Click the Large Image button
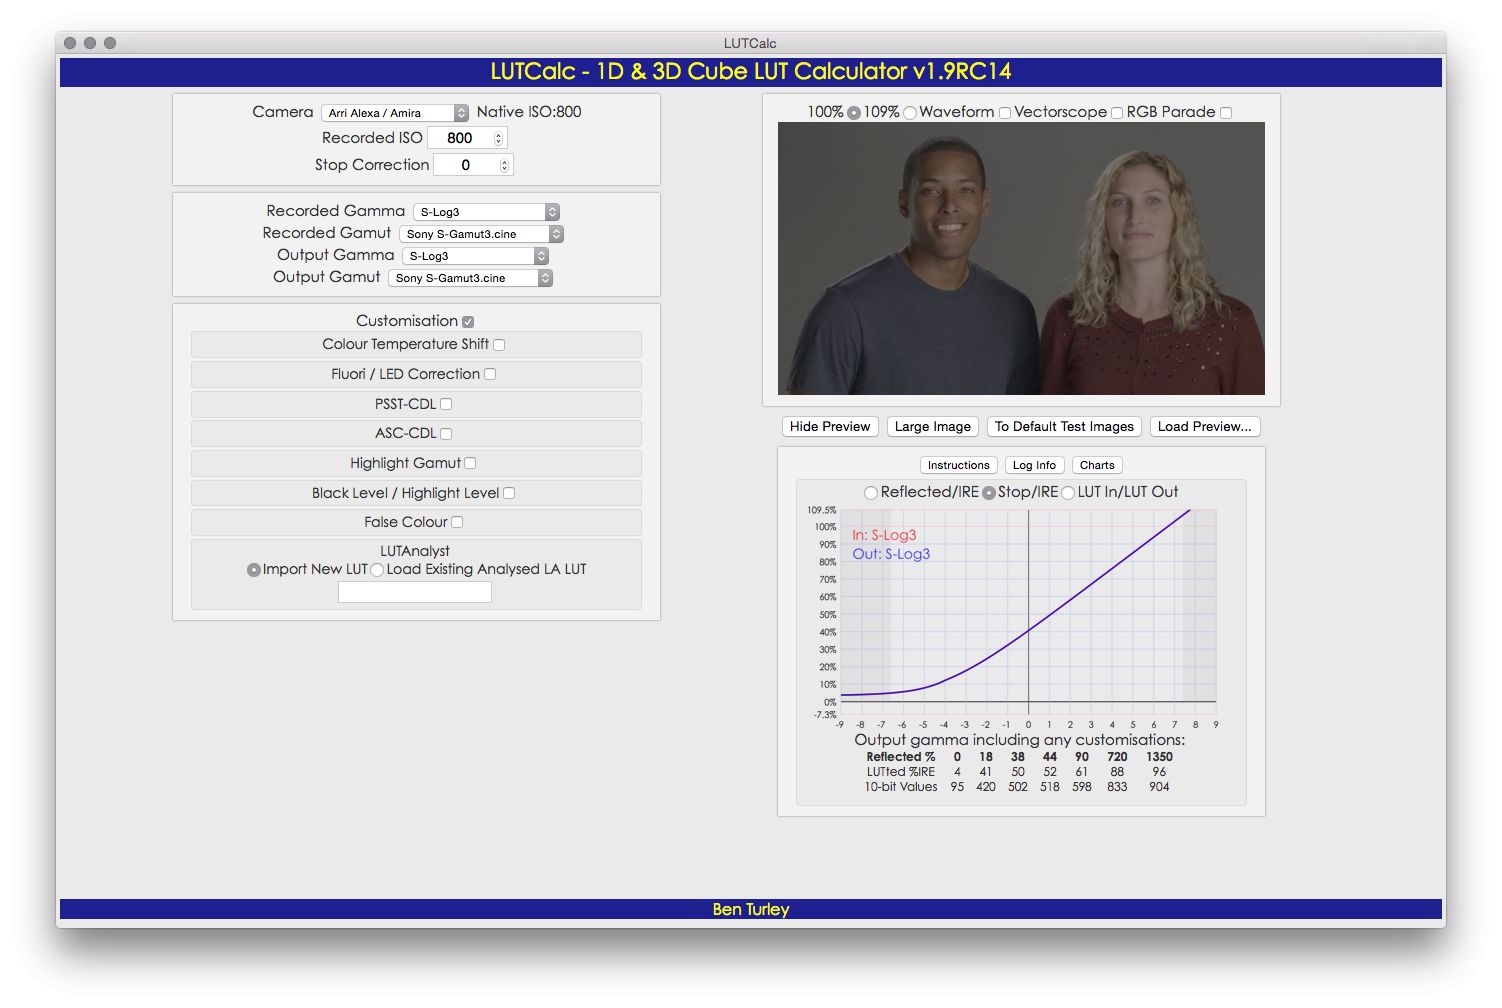 932,427
